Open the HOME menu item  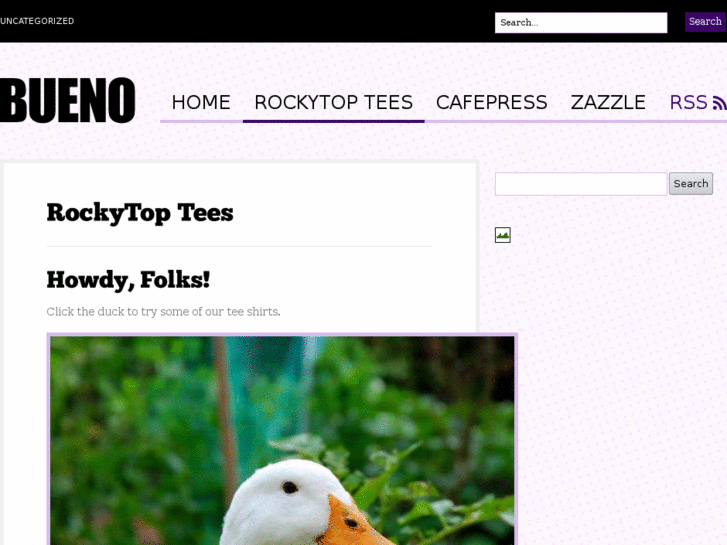(x=201, y=103)
